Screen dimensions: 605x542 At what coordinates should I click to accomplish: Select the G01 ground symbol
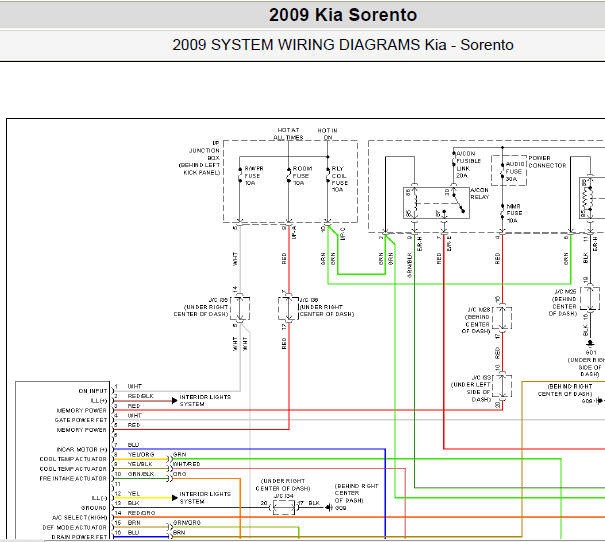(x=590, y=343)
